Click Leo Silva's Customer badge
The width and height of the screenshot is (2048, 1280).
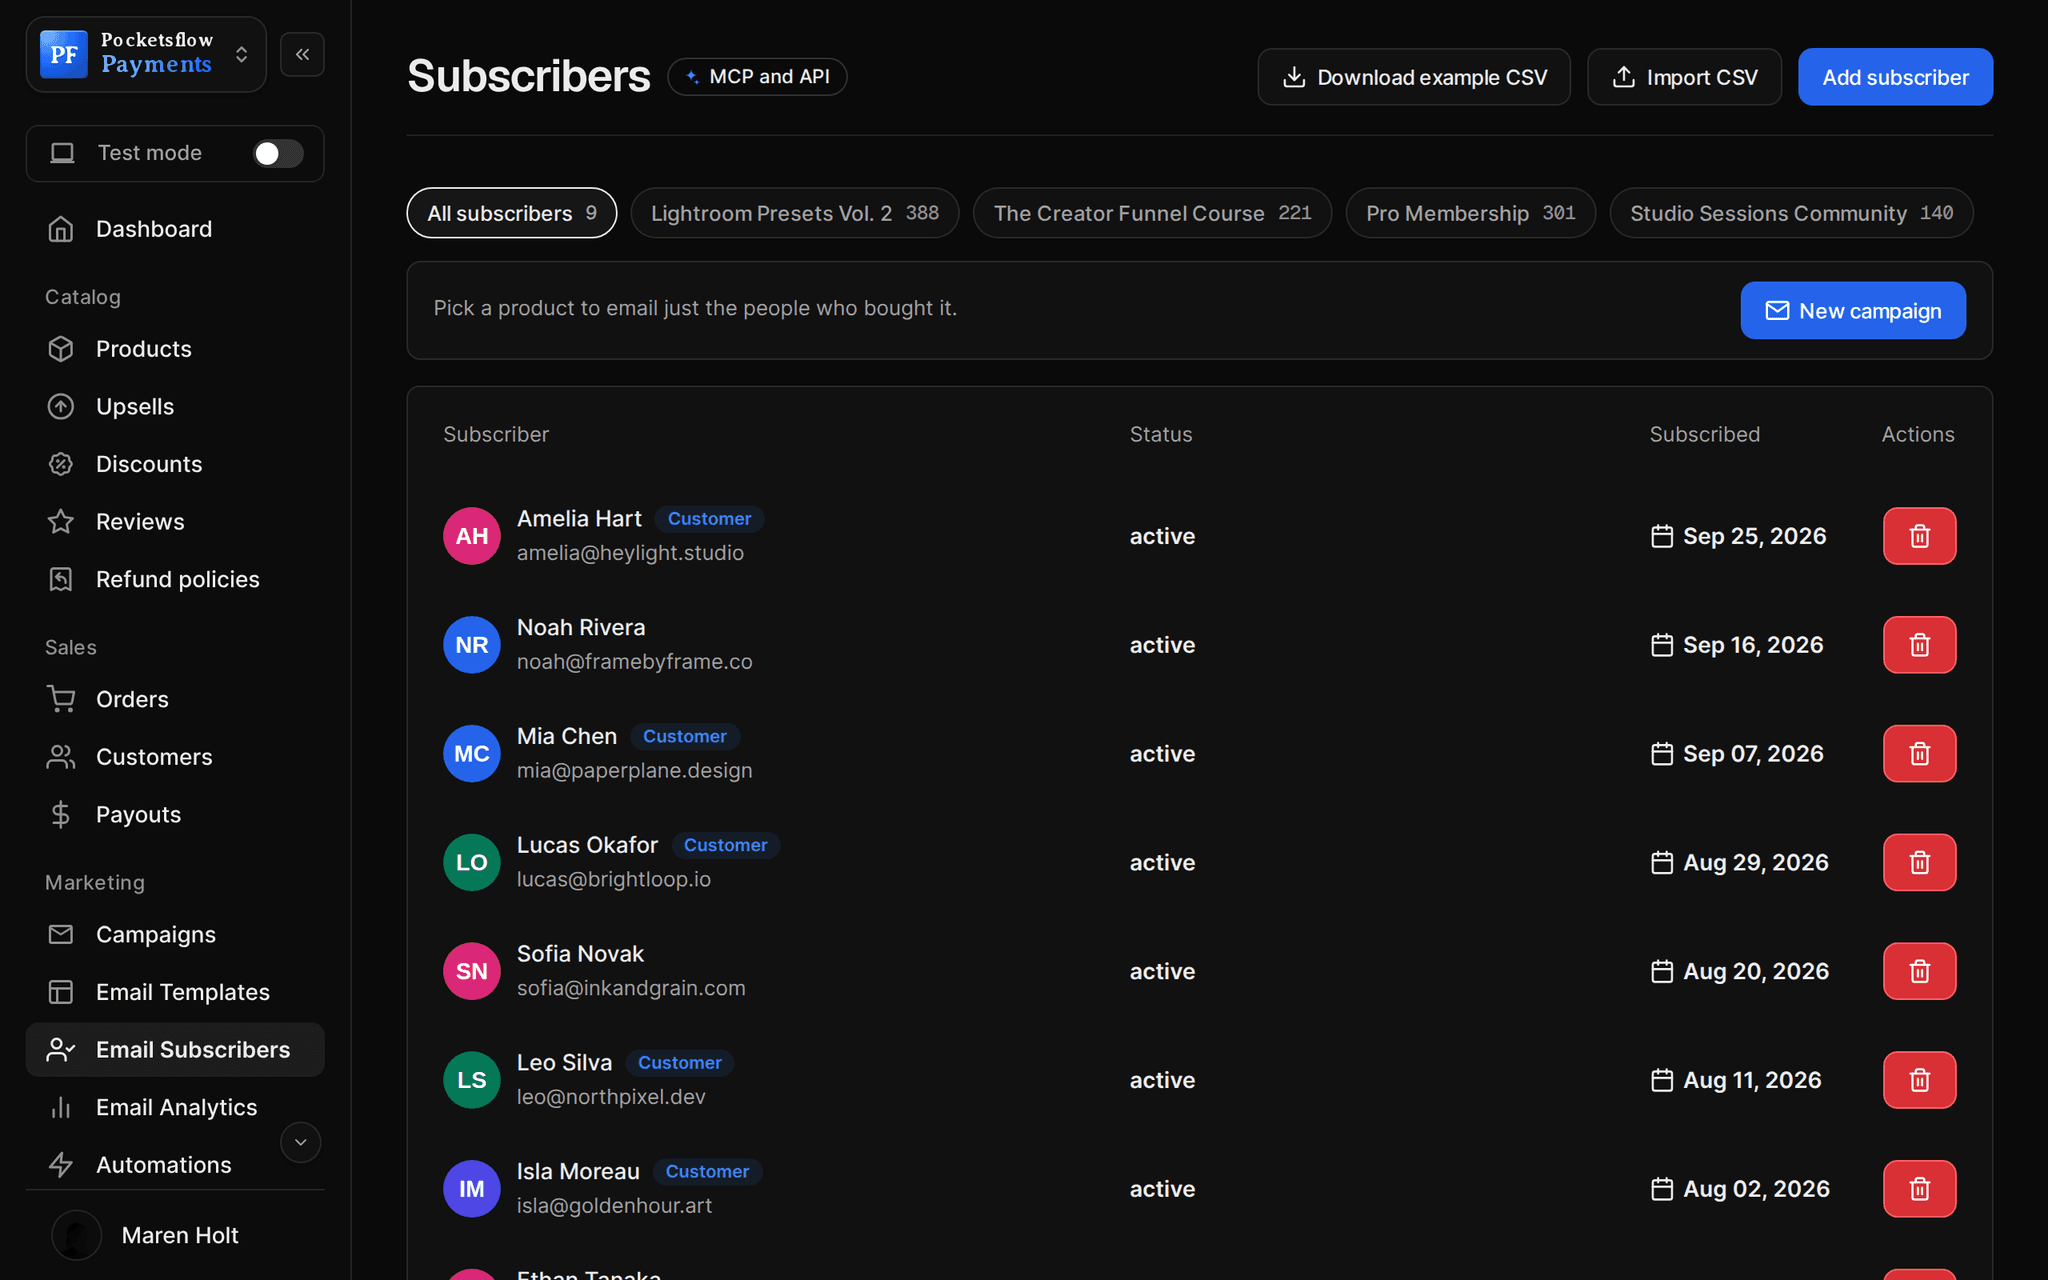coord(679,1063)
